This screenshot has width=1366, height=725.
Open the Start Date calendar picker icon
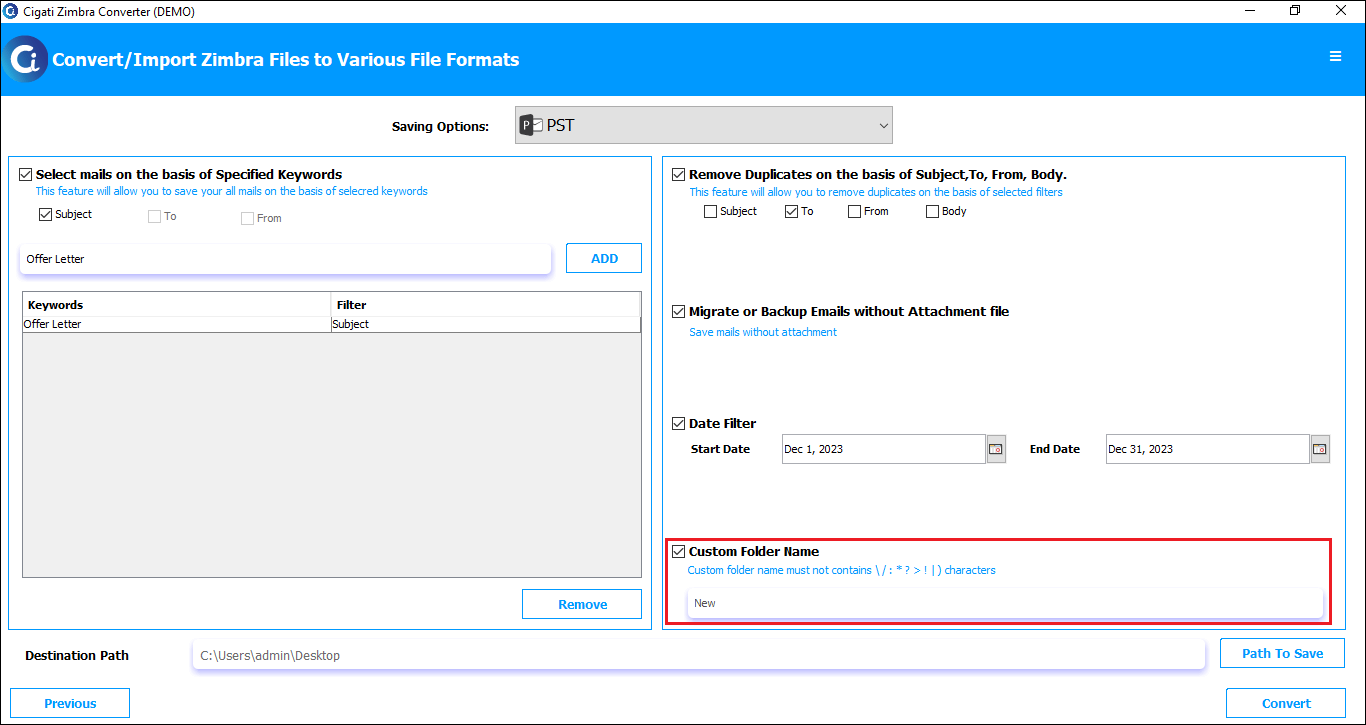[996, 449]
